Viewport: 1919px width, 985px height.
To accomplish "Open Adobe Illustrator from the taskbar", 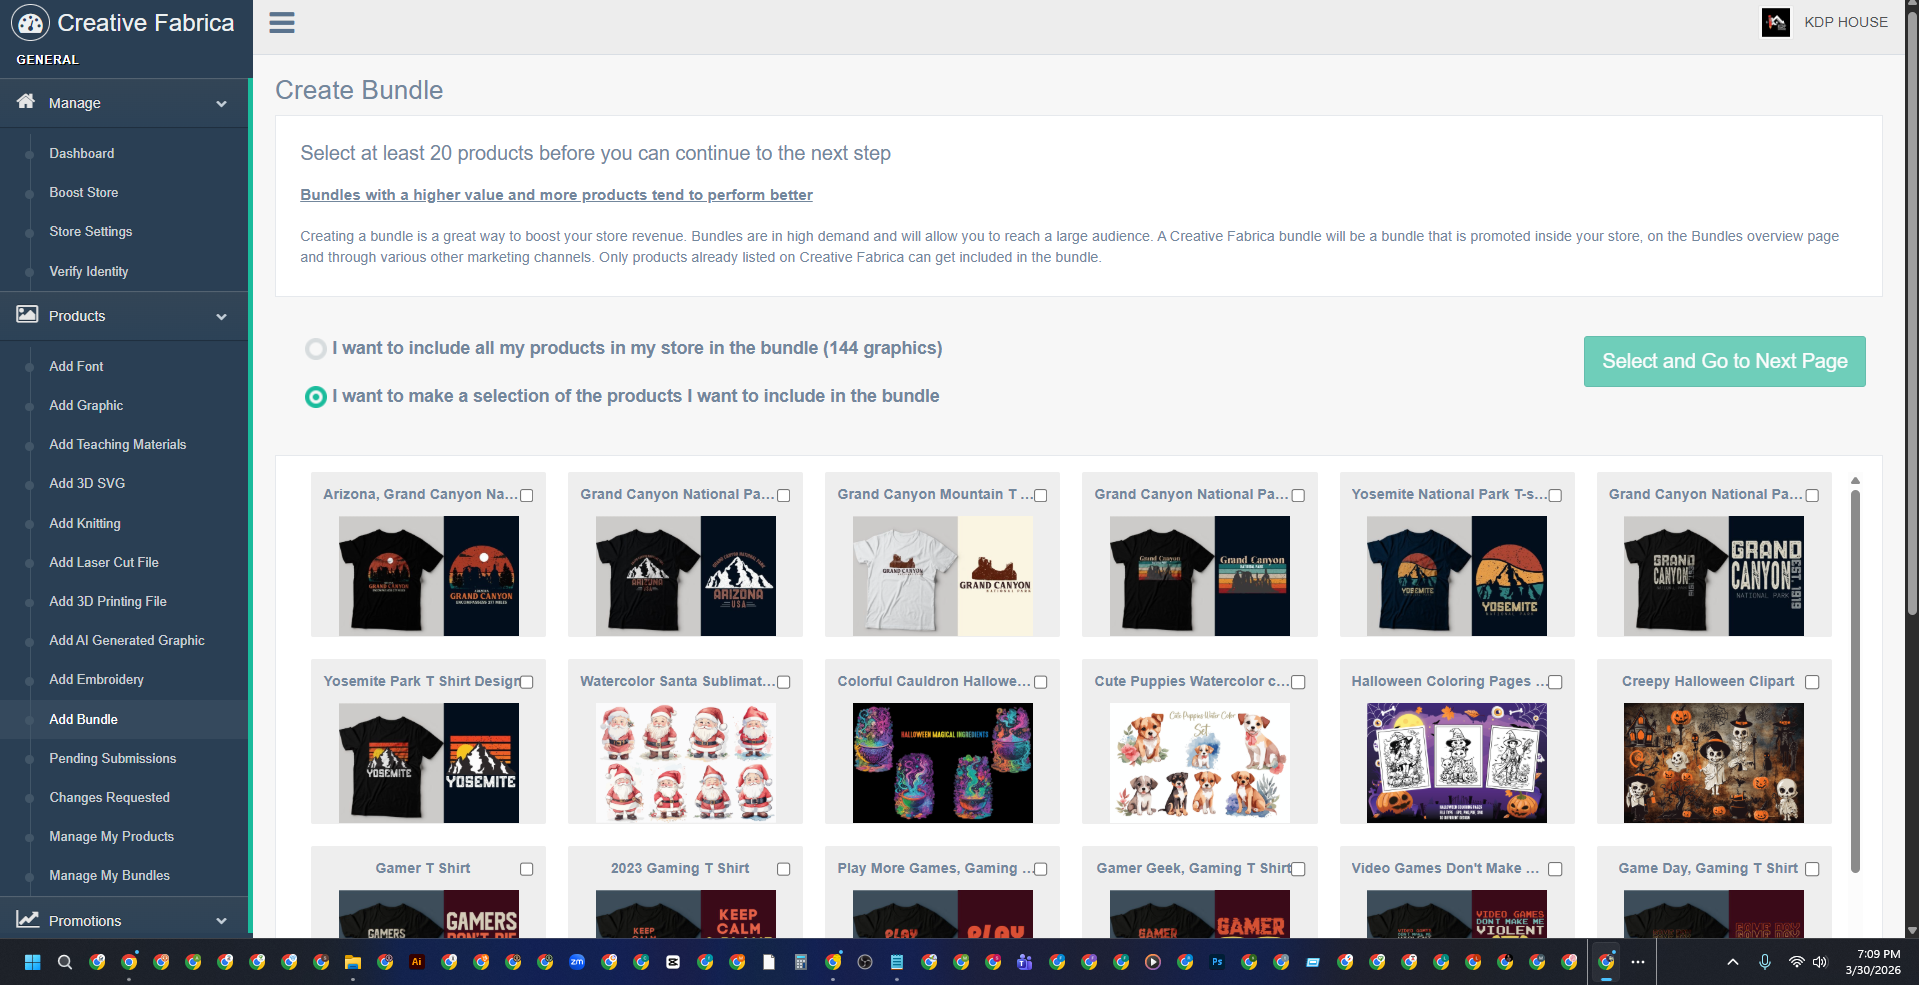I will coord(417,962).
